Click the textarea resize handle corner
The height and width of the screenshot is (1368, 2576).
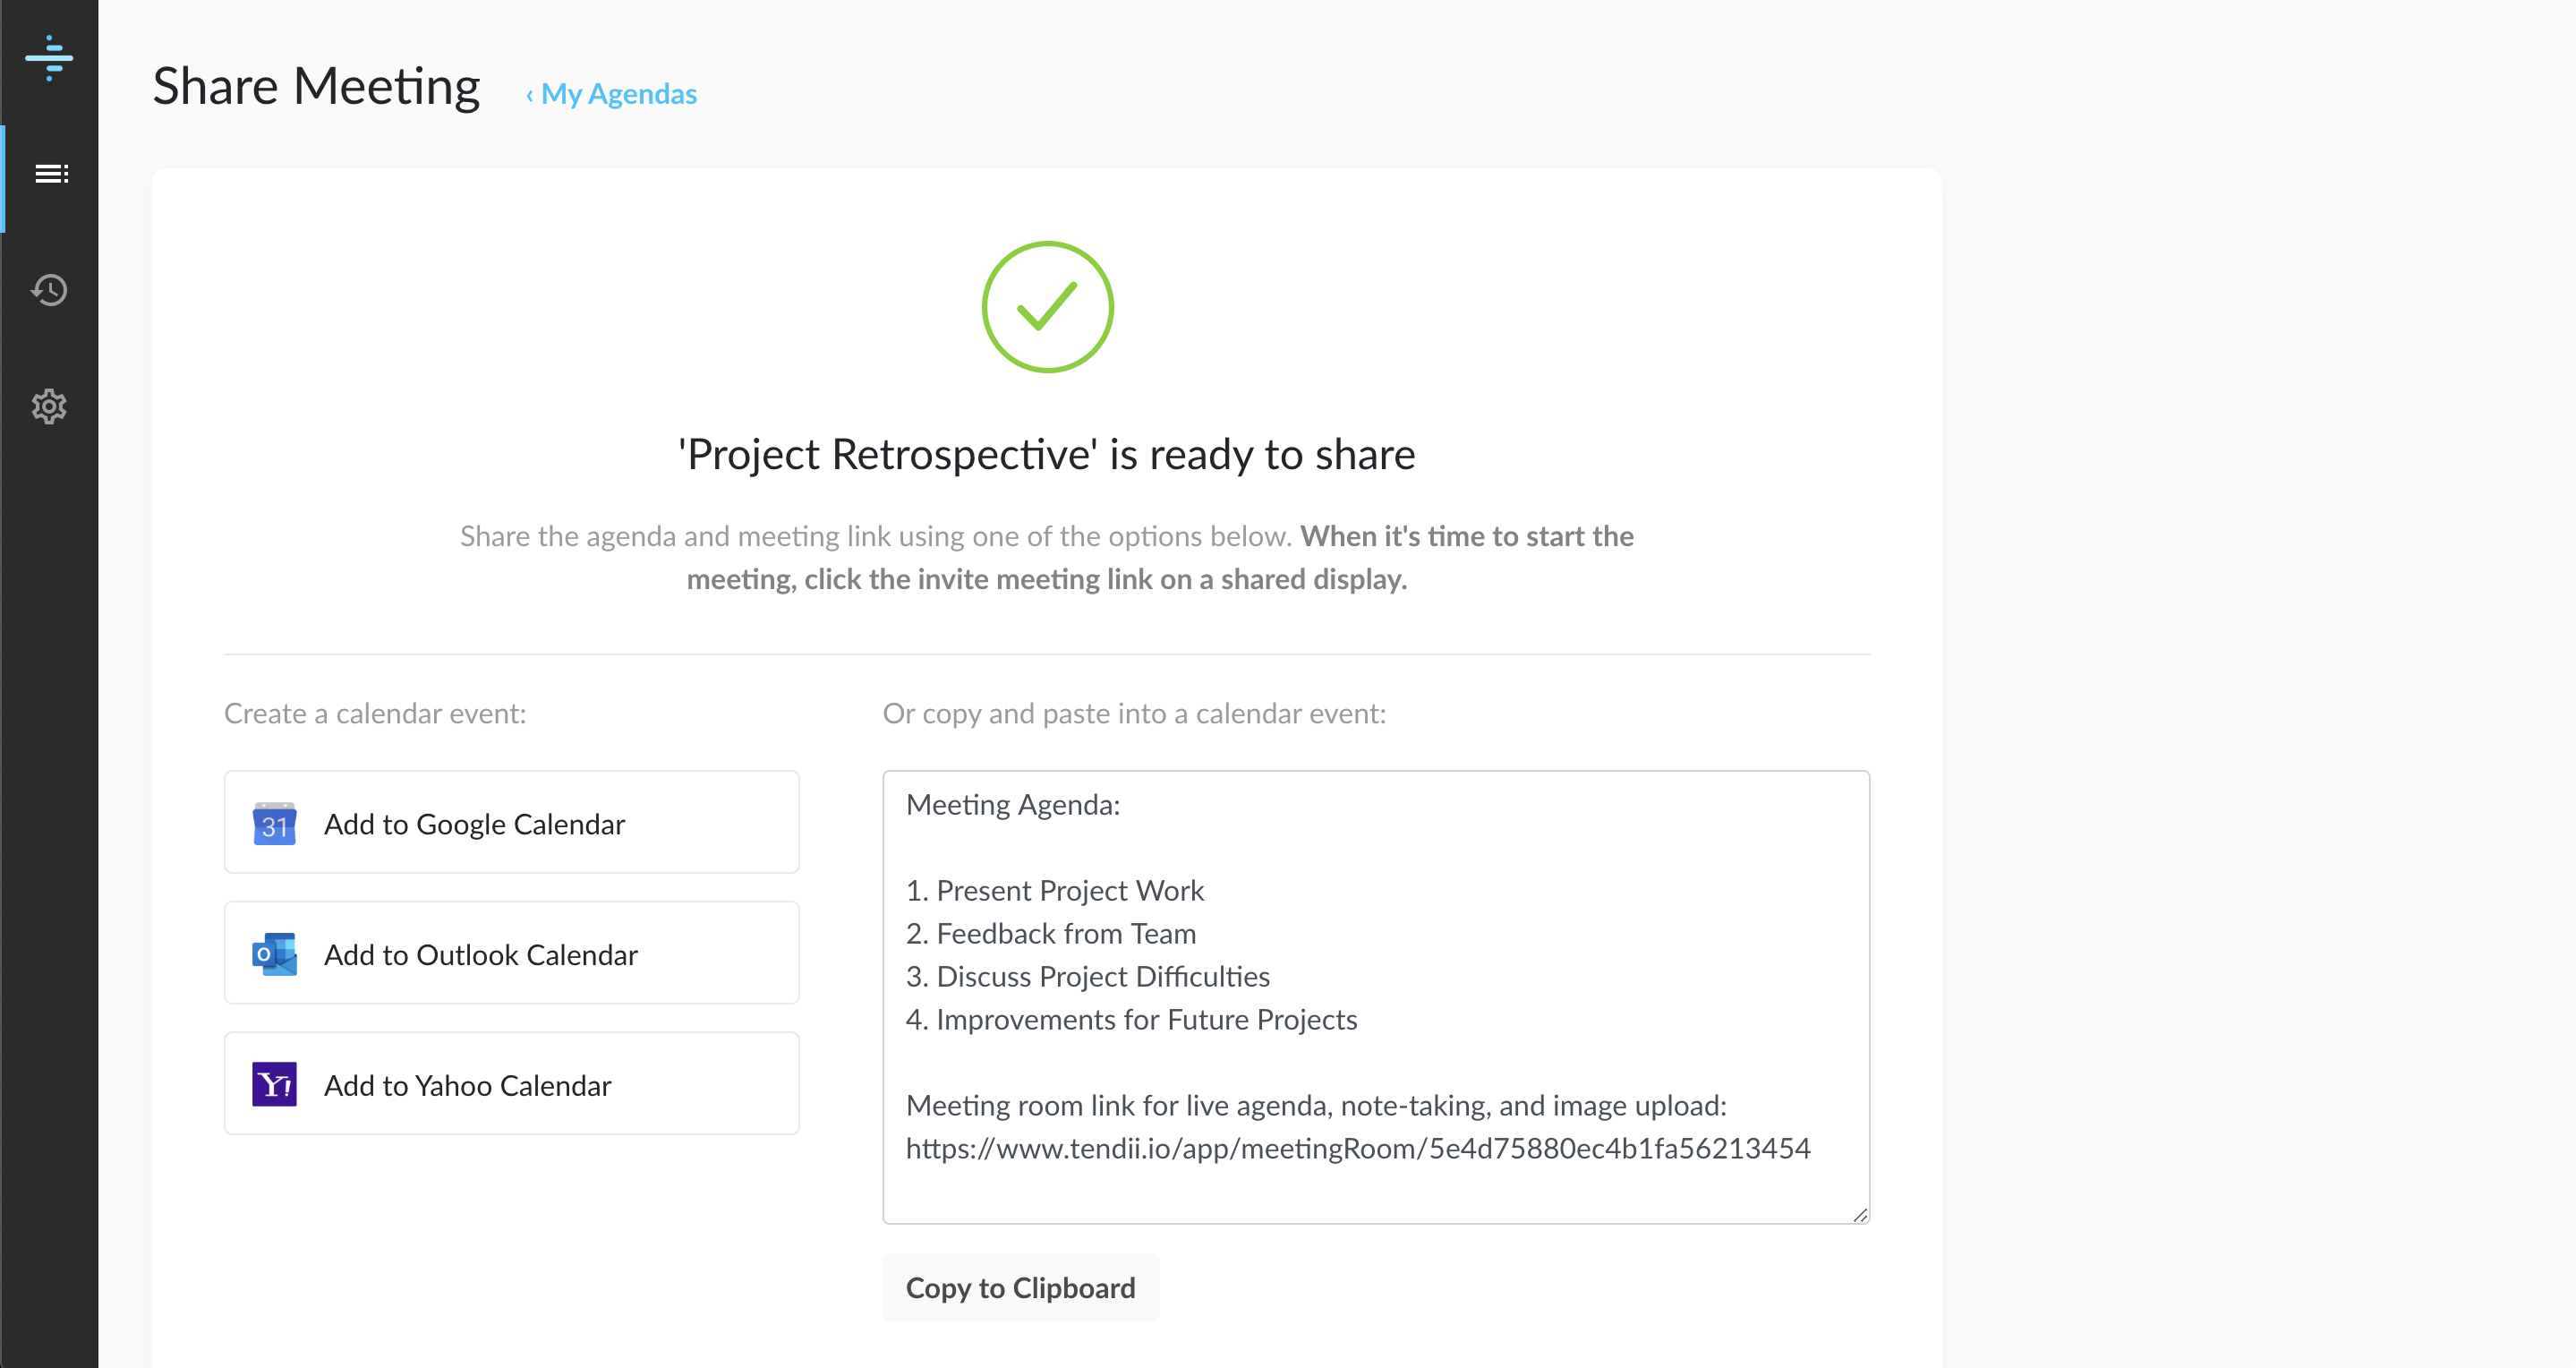[1859, 1214]
